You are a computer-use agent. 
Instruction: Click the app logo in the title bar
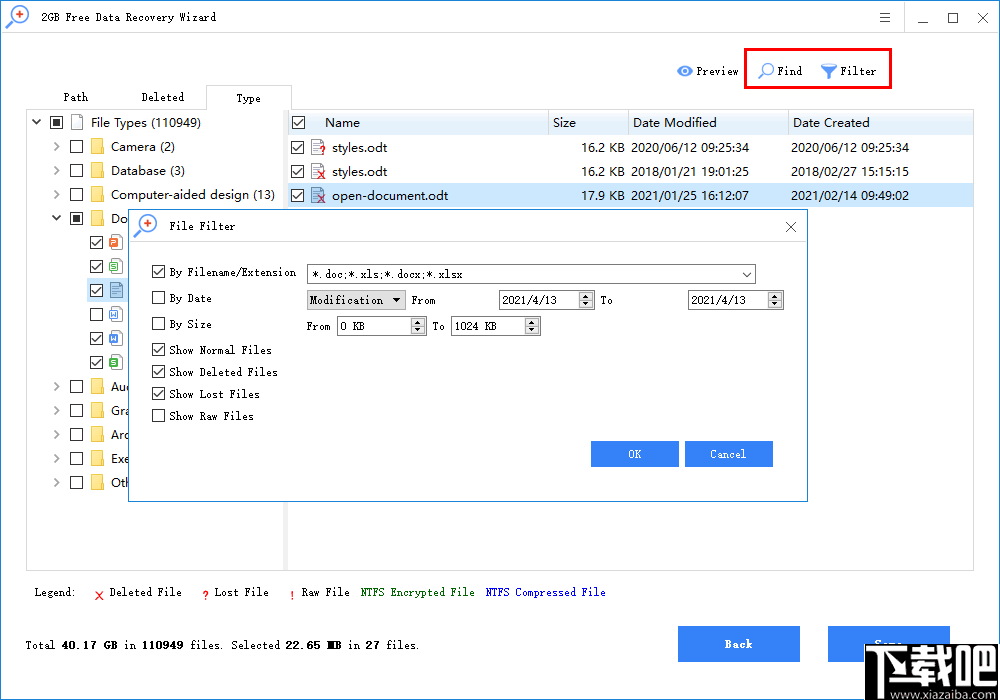17,16
